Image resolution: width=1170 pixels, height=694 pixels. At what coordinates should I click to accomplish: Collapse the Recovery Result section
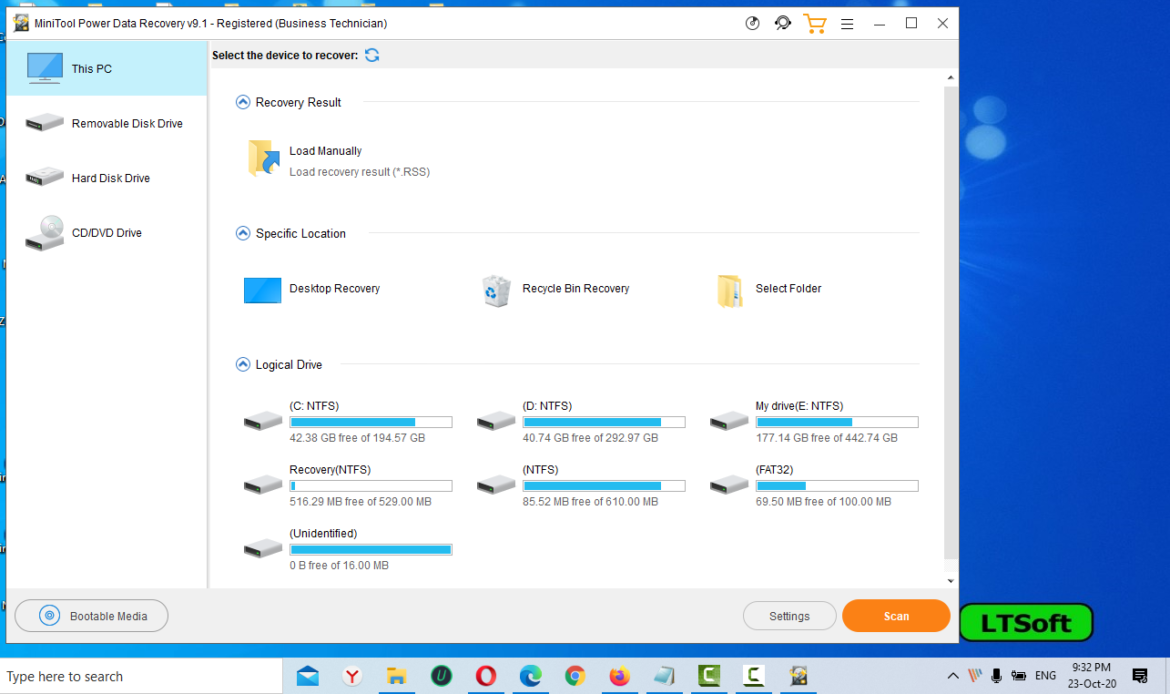pyautogui.click(x=243, y=102)
